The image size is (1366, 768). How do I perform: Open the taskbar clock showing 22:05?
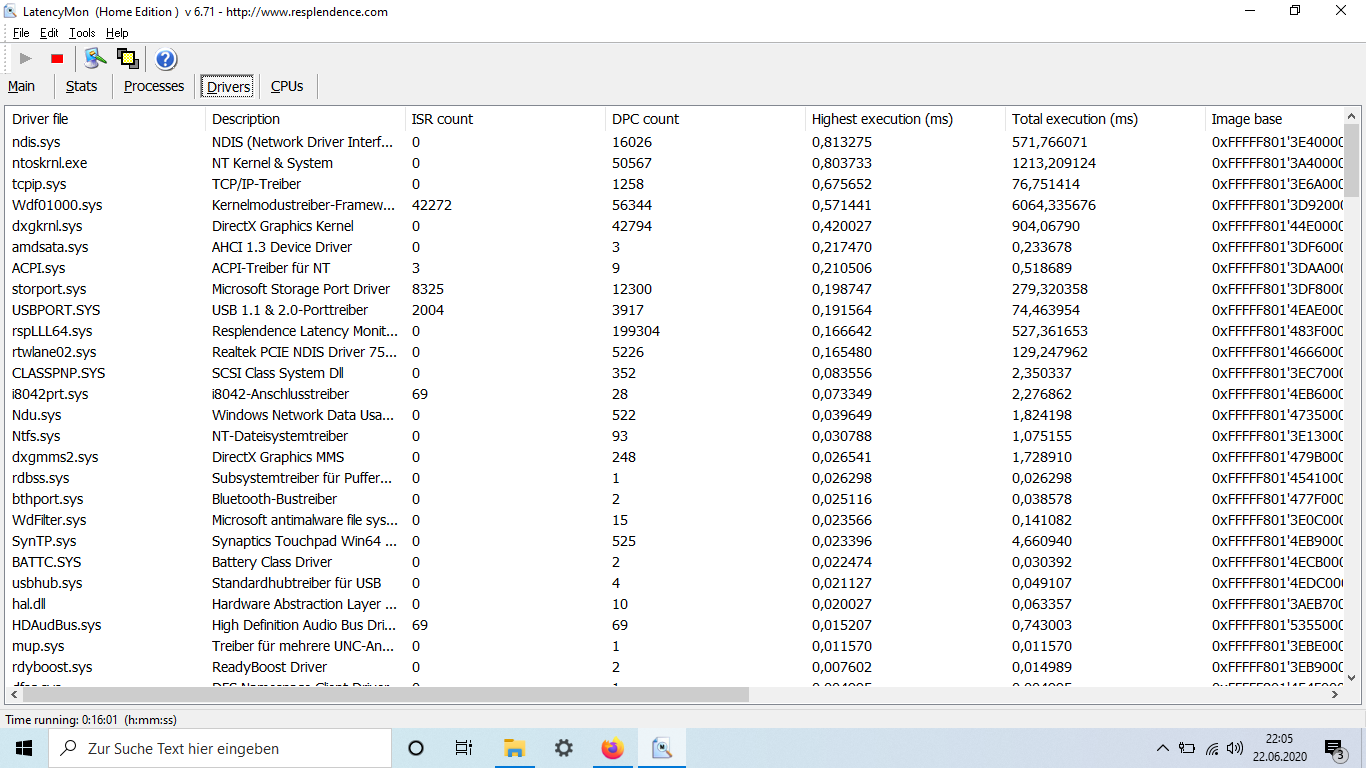tap(1279, 748)
